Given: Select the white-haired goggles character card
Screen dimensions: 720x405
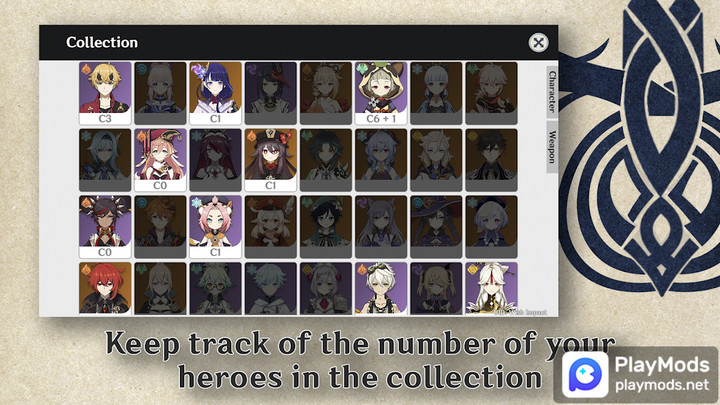Looking at the screenshot, I should [381, 288].
